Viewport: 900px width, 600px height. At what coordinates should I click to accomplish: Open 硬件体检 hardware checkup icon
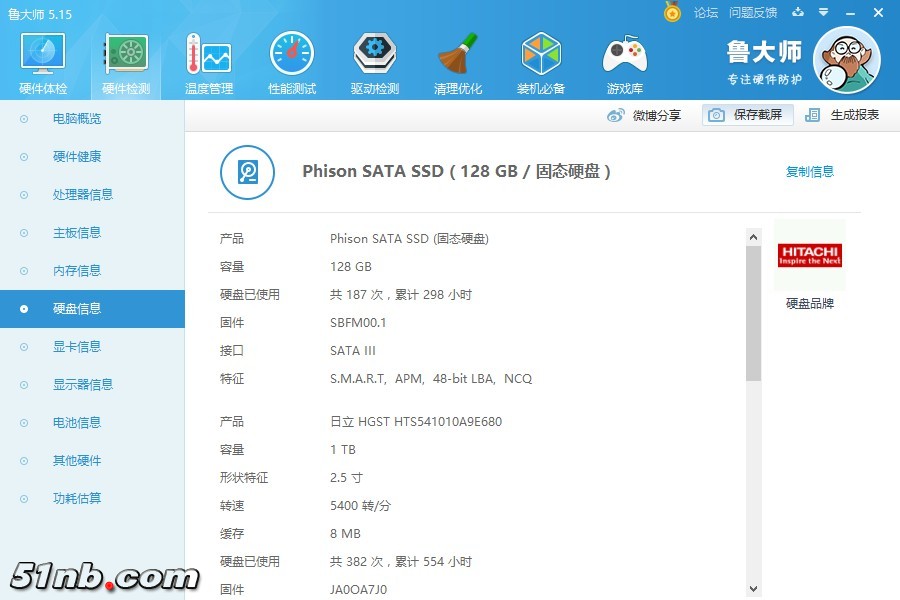click(x=43, y=62)
